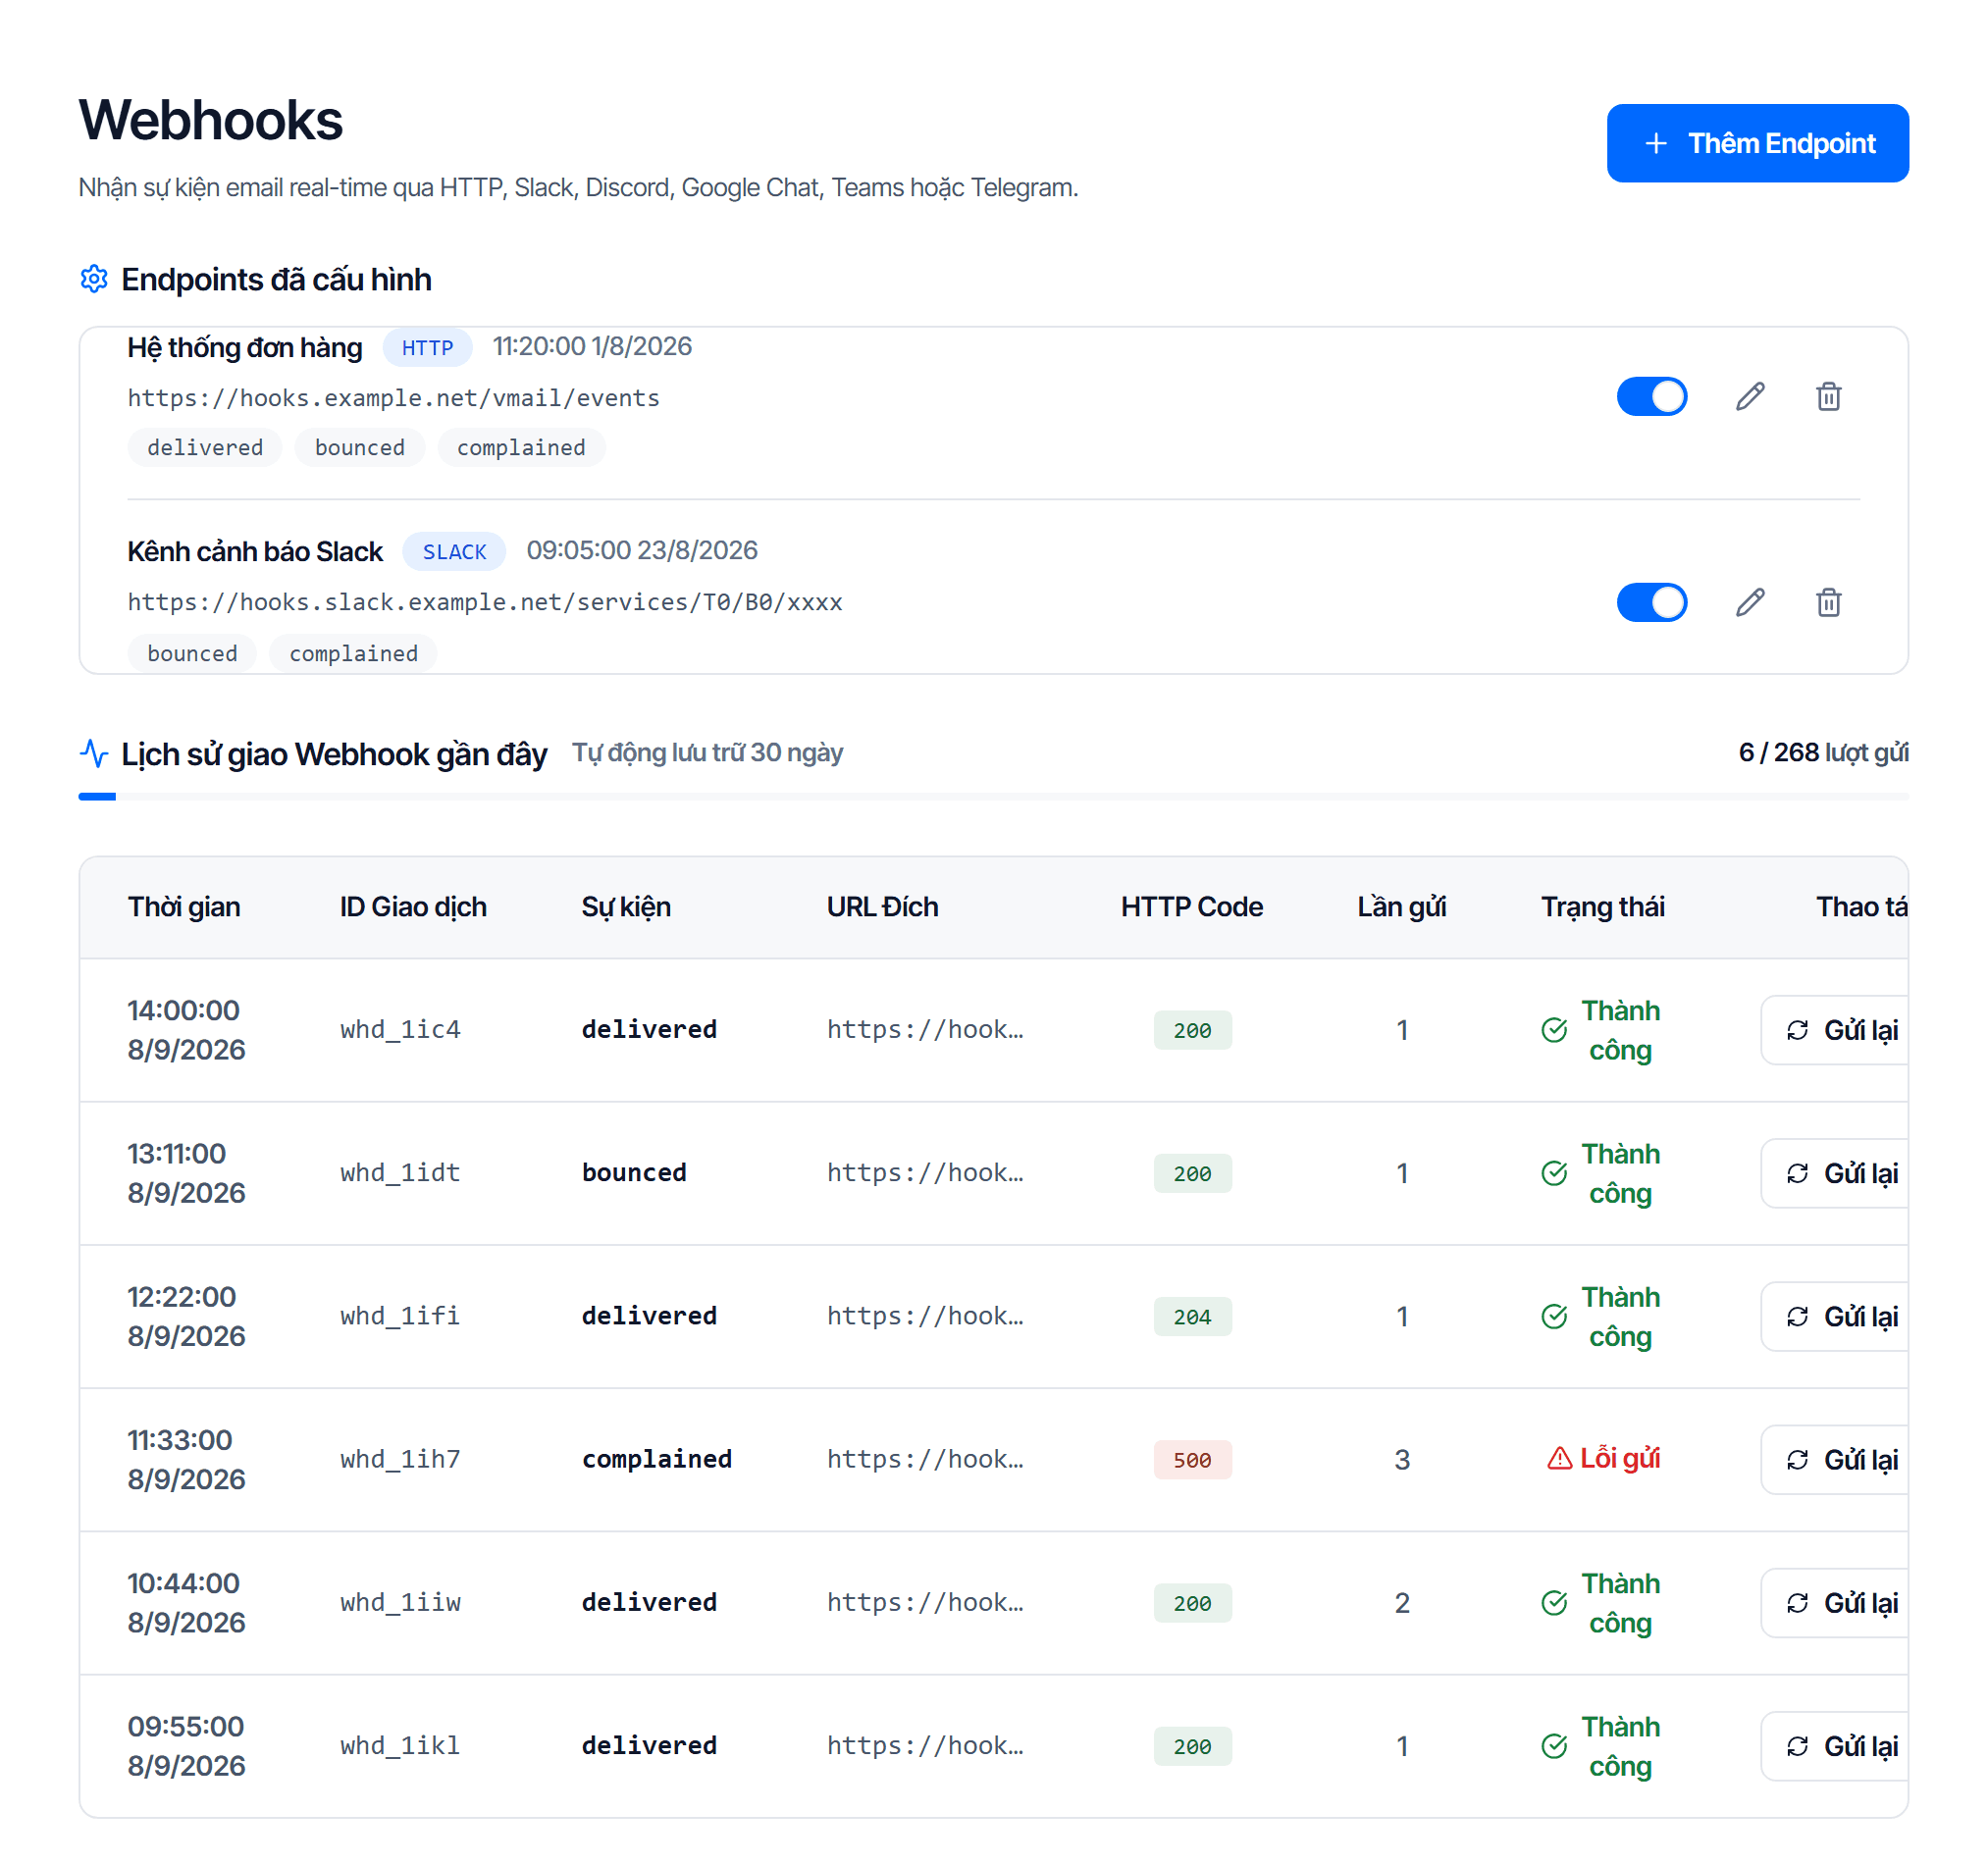Edit the Kênh cảnh báo Slack endpoint
This screenshot has height=1863, width=1988.
click(x=1750, y=602)
